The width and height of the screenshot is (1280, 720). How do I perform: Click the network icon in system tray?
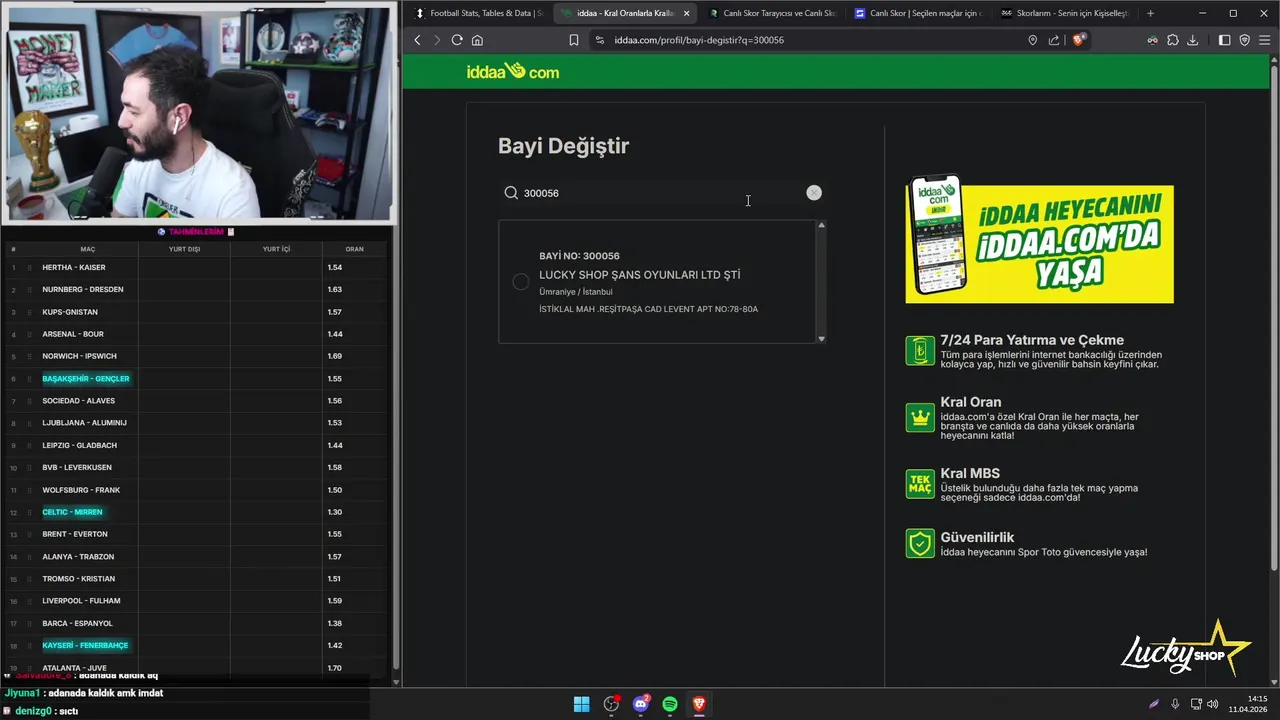[1195, 704]
